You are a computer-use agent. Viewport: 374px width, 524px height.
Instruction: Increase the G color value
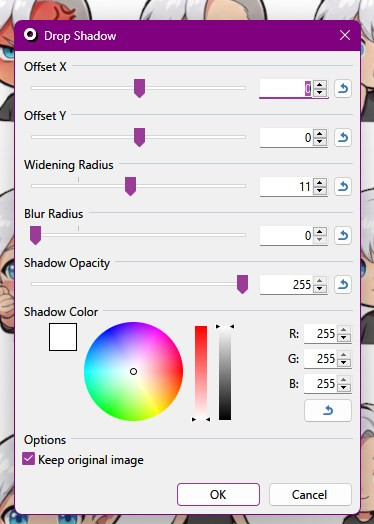(x=344, y=355)
